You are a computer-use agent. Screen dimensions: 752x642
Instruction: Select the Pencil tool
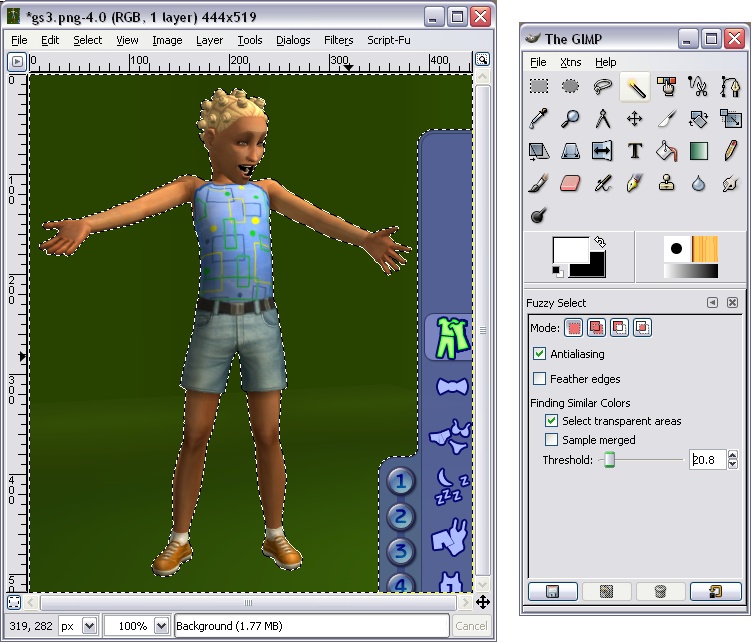(729, 151)
